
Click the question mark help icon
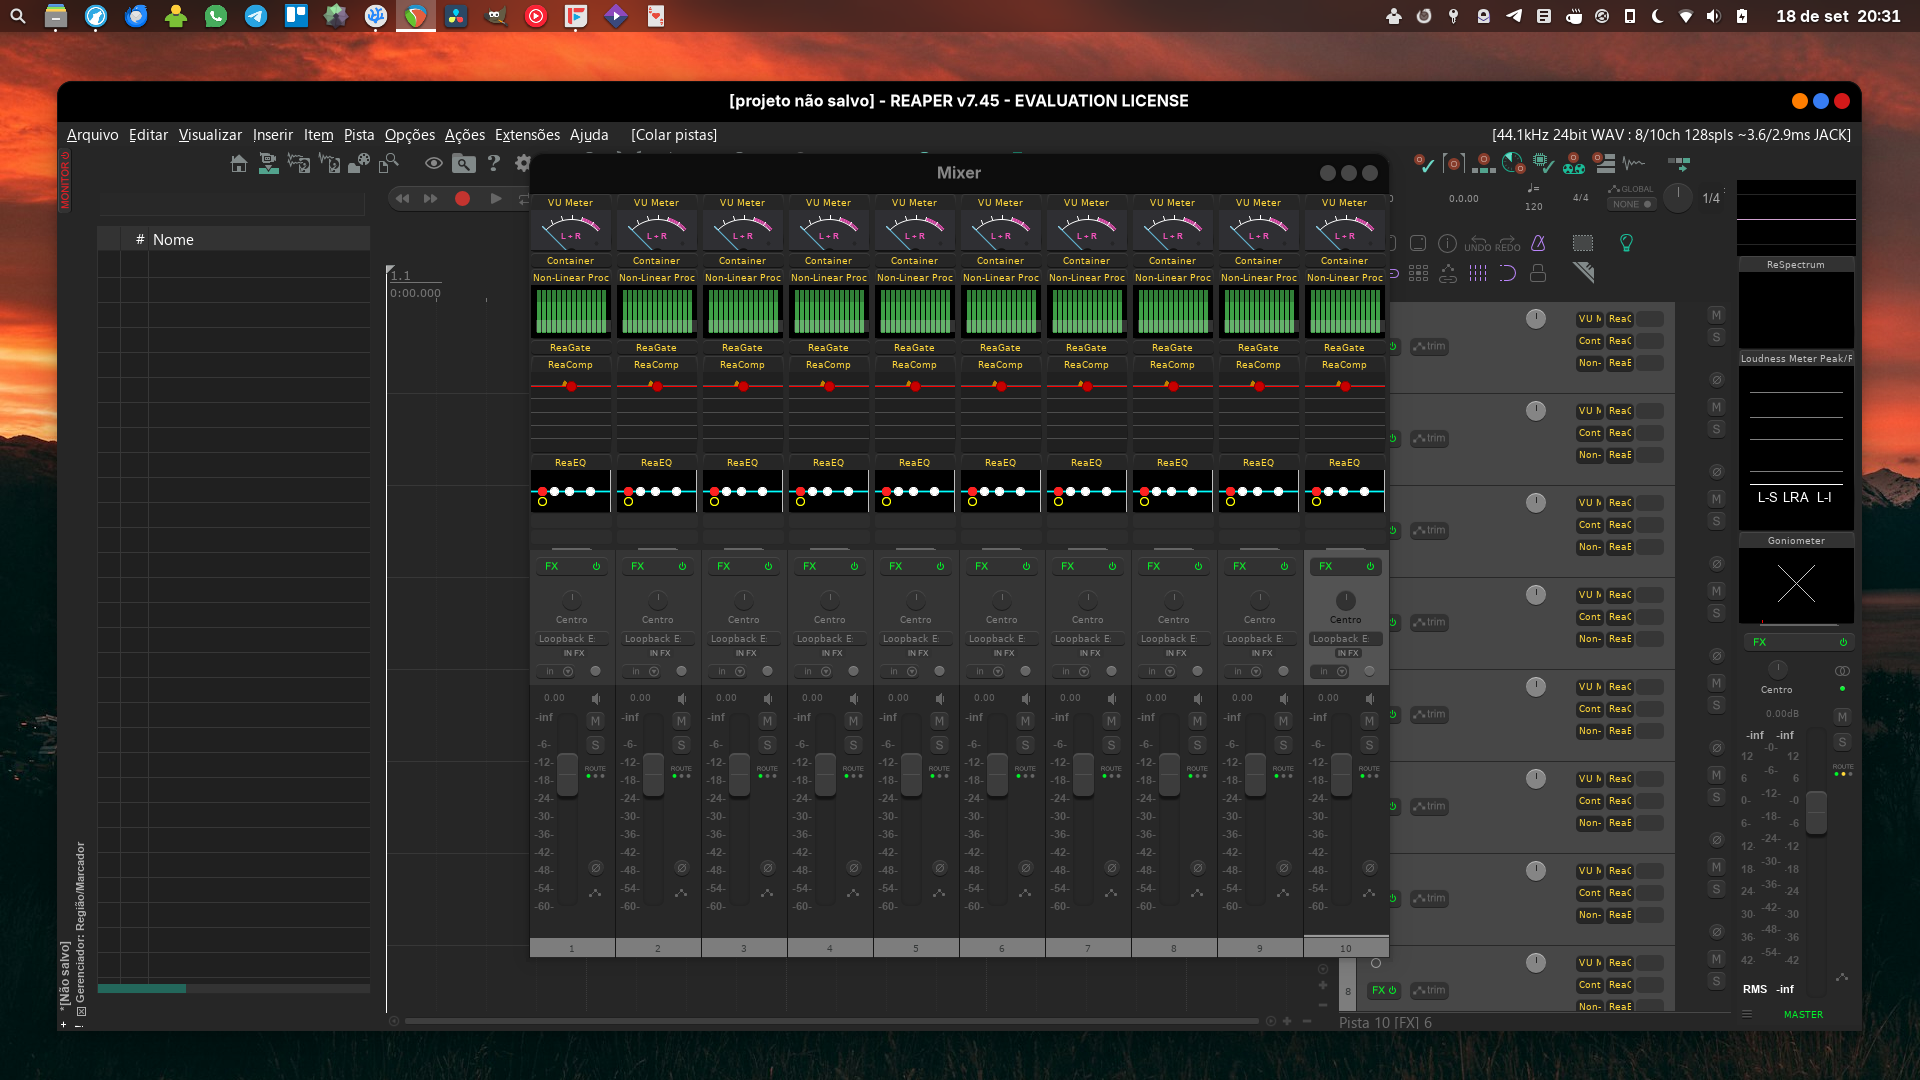click(493, 163)
